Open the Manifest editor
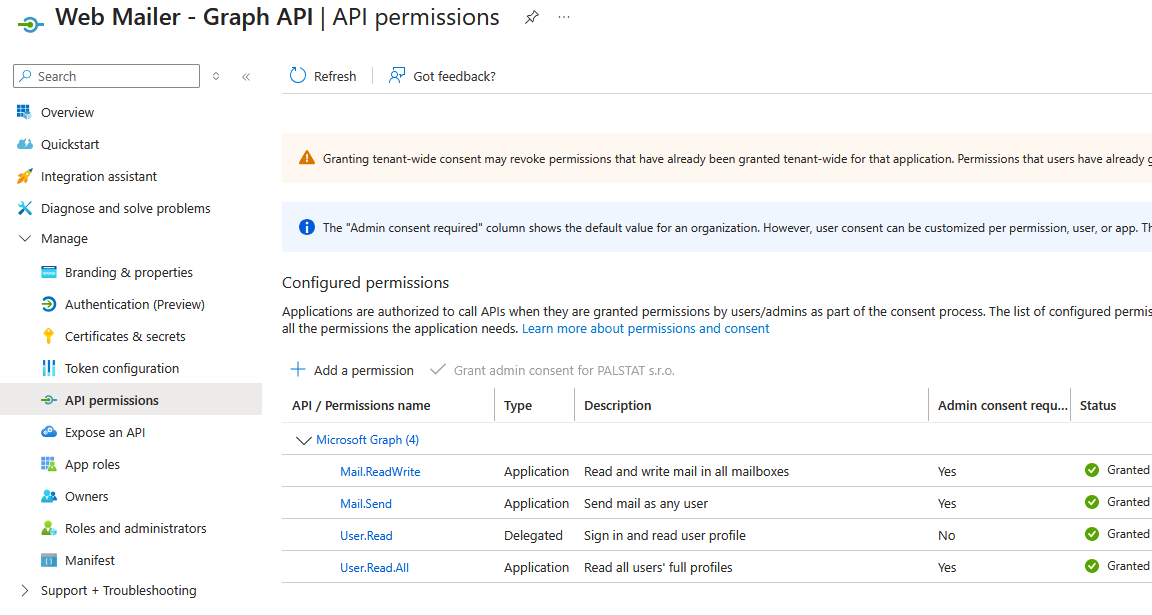The image size is (1152, 615). [90, 561]
